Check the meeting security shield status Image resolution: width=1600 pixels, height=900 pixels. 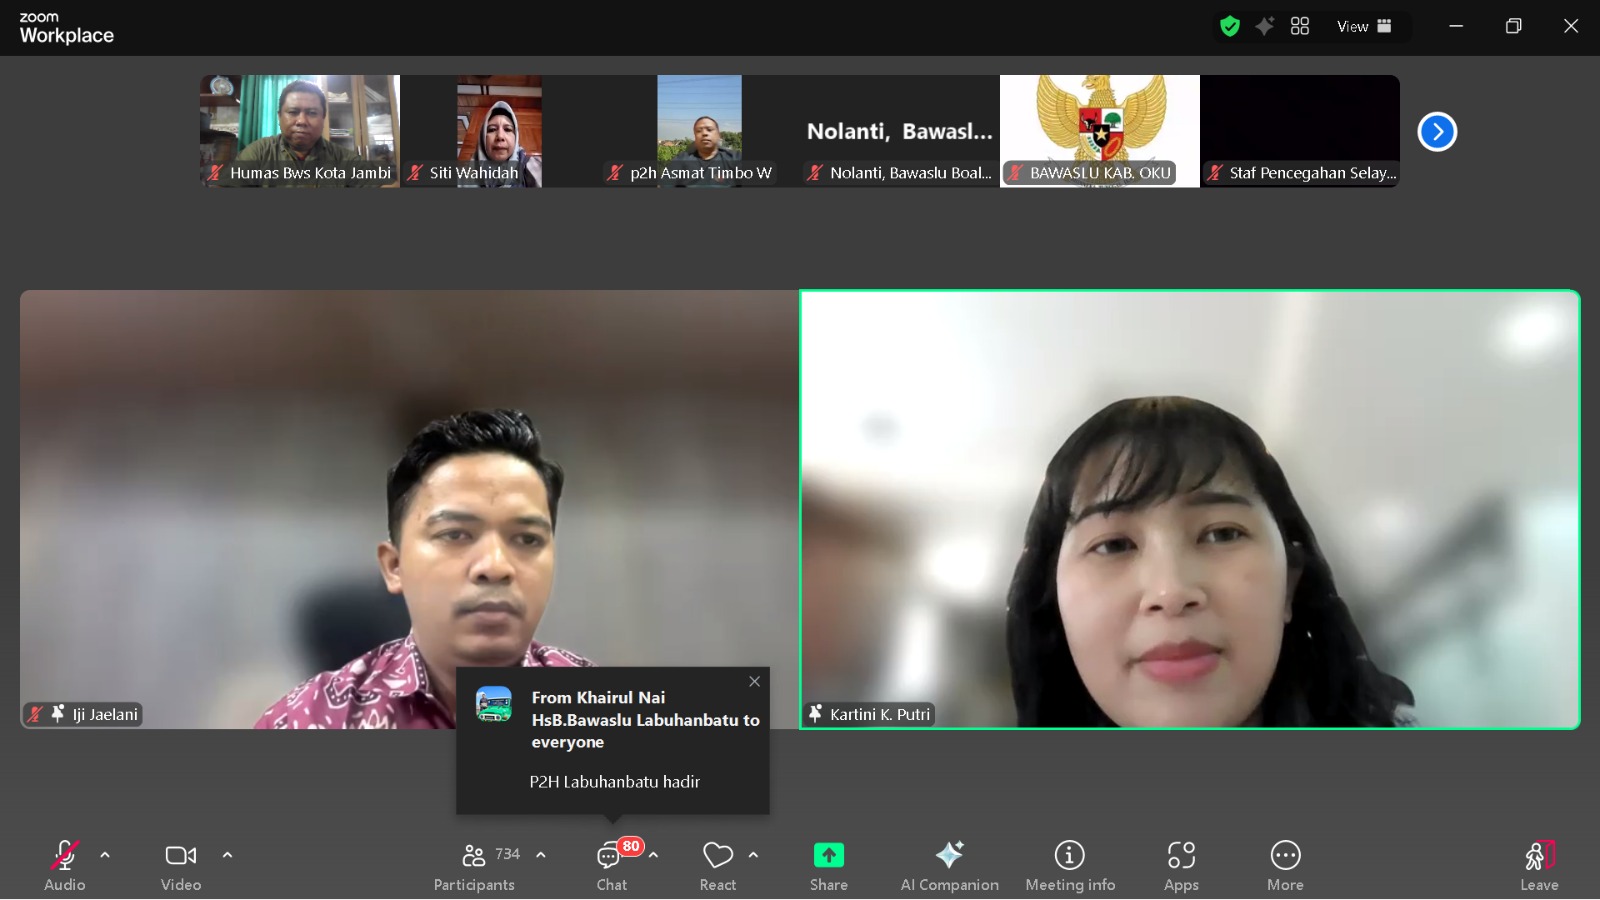1231,26
